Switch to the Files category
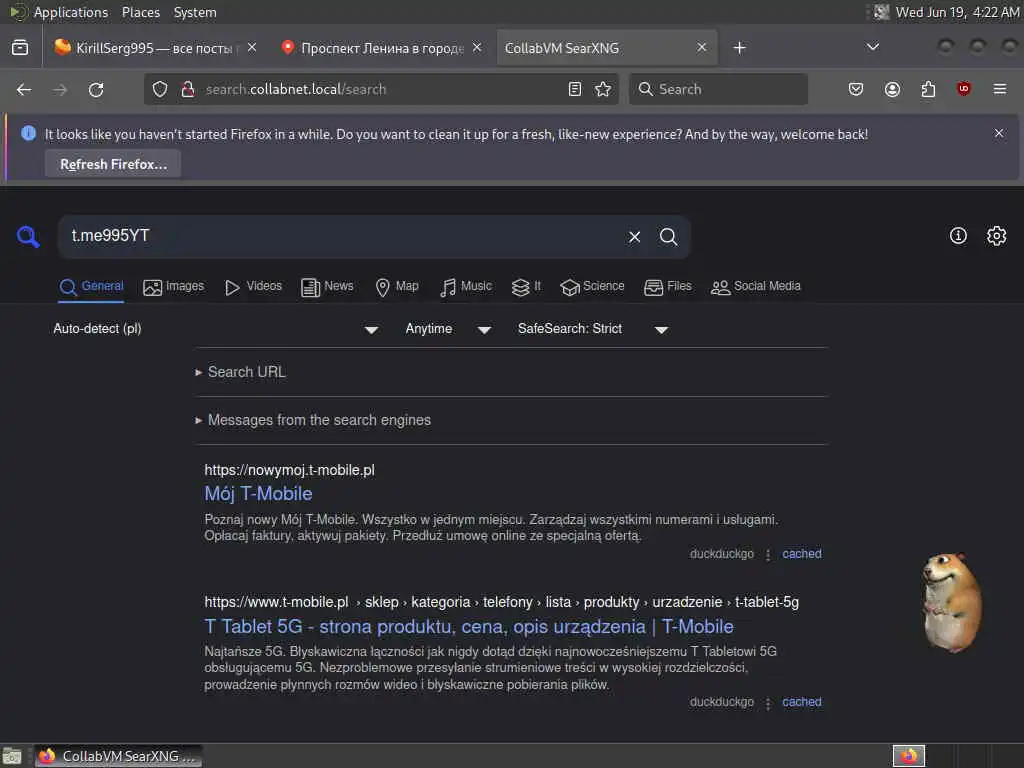The width and height of the screenshot is (1024, 768). point(667,287)
